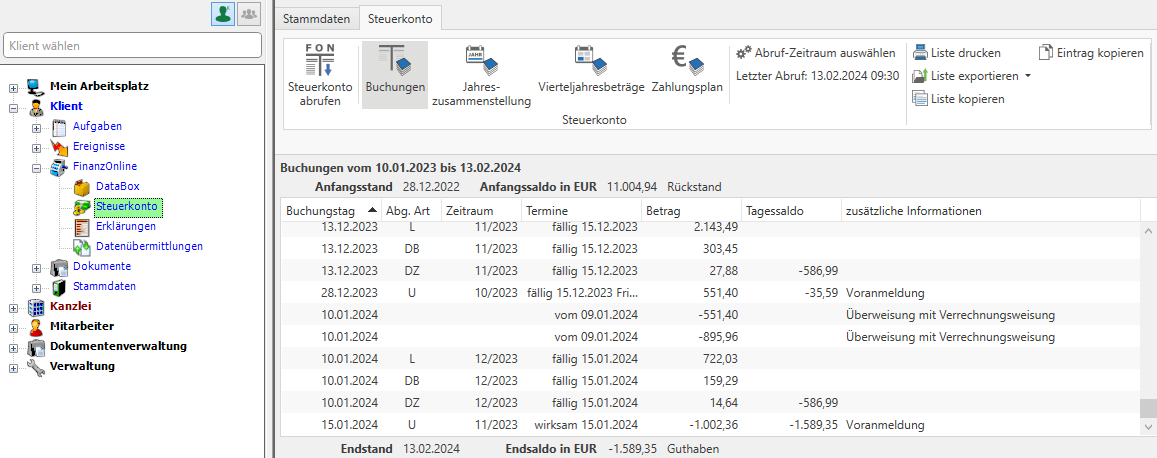
Task: Open DataBox in the tree
Action: 118,187
